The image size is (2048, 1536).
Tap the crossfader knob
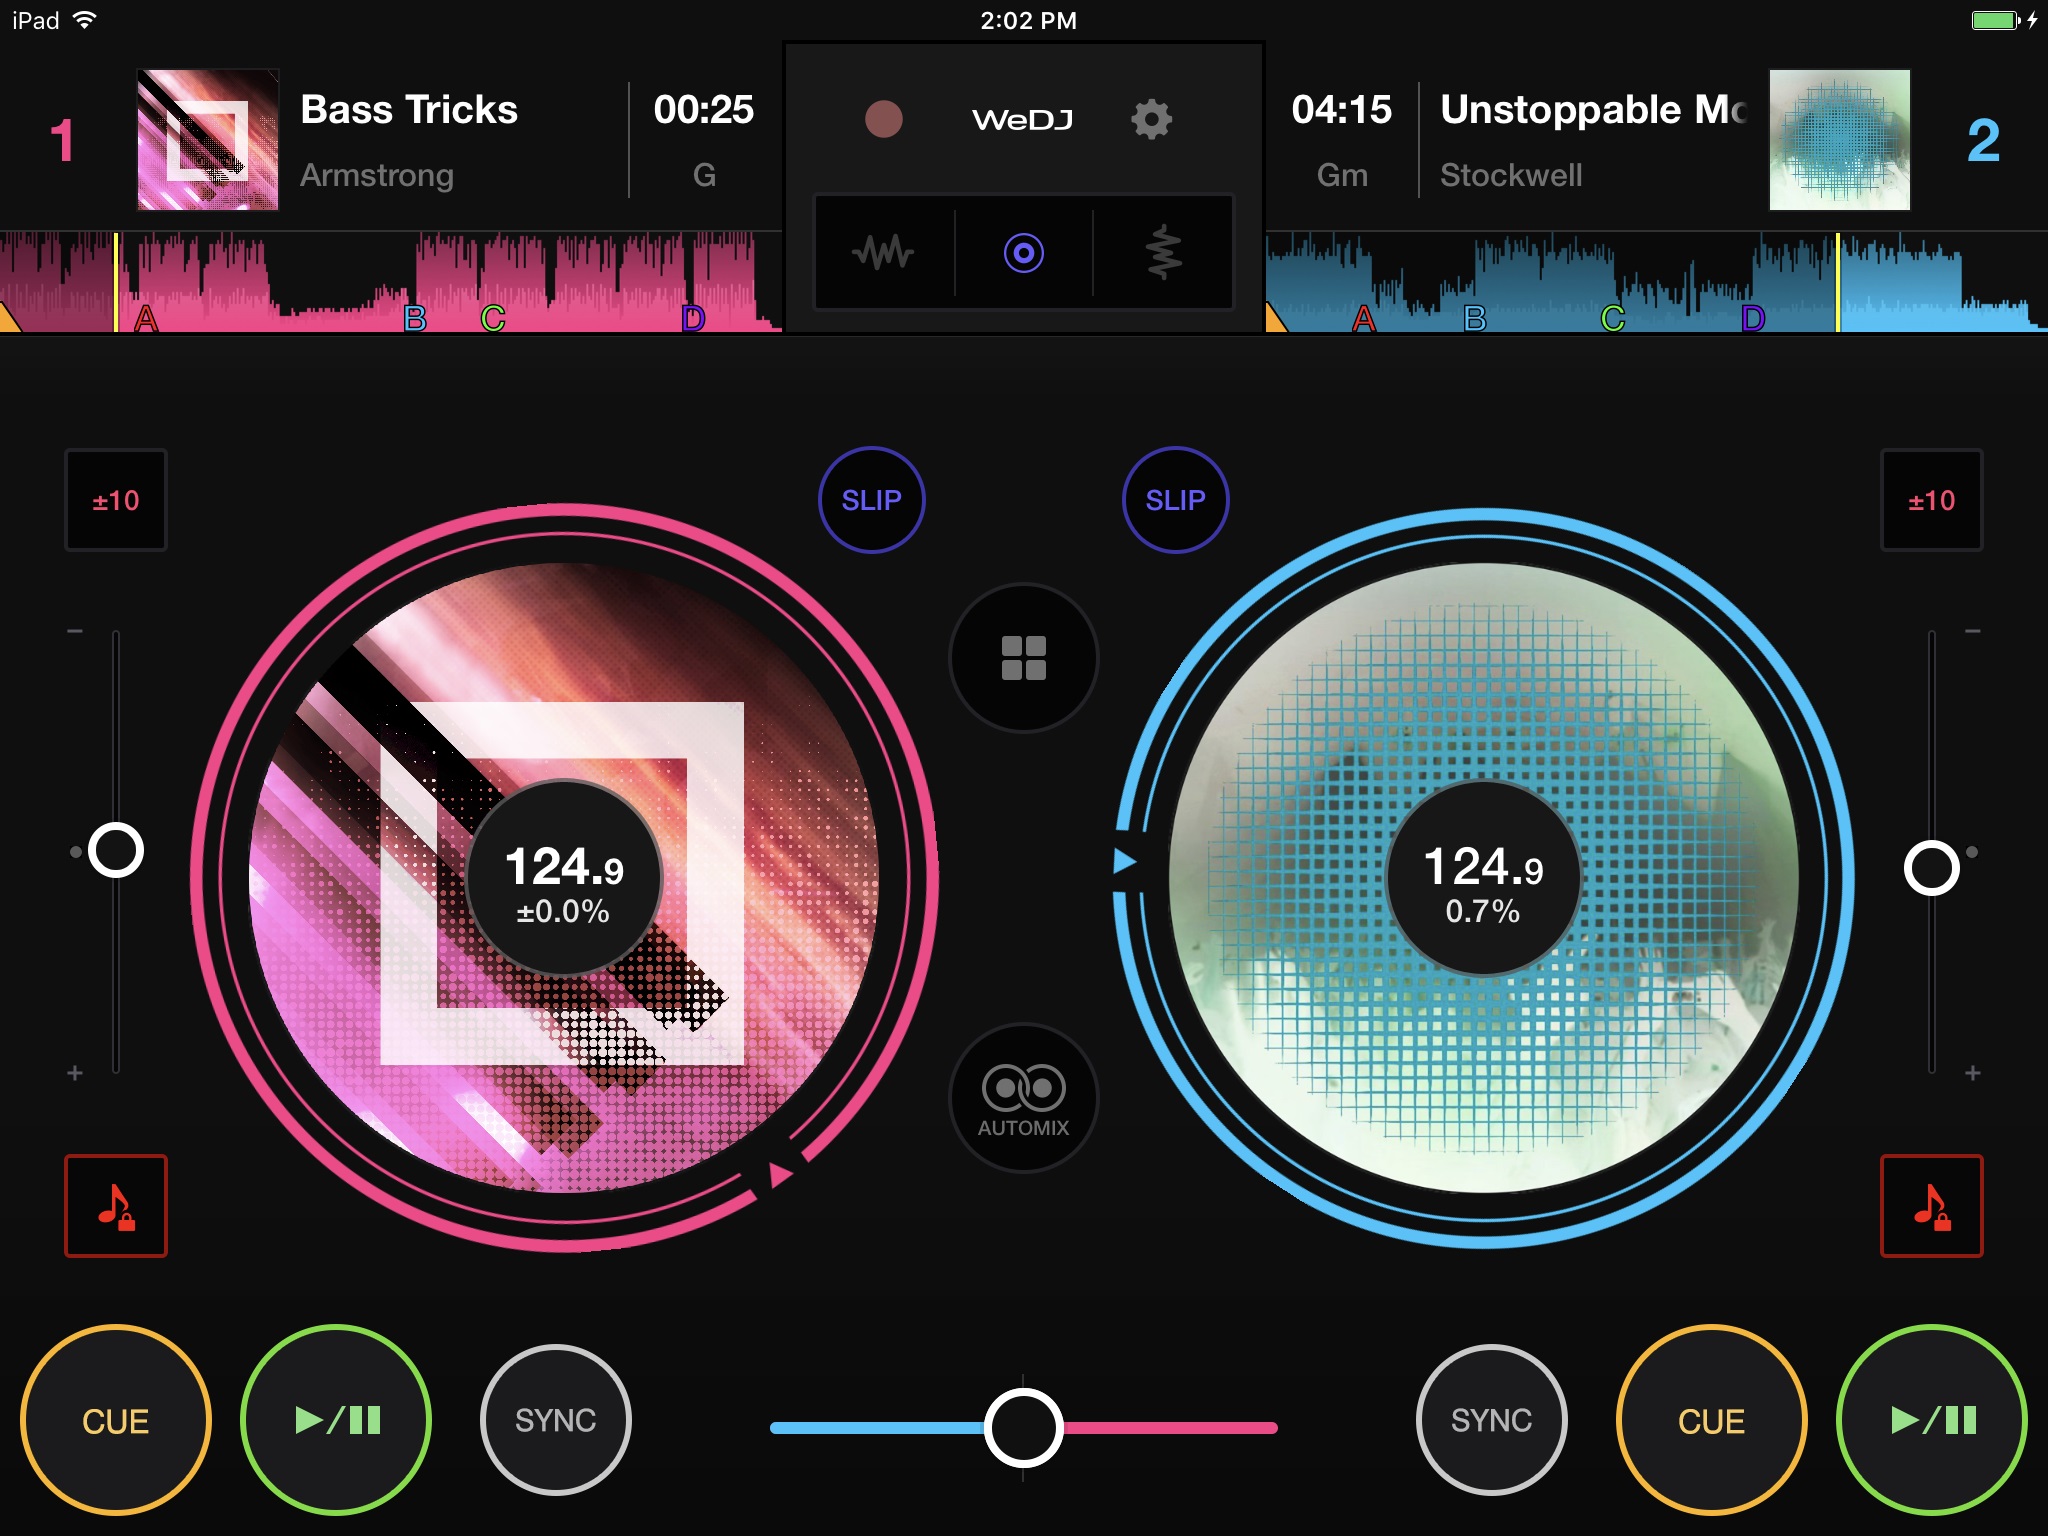click(1023, 1428)
